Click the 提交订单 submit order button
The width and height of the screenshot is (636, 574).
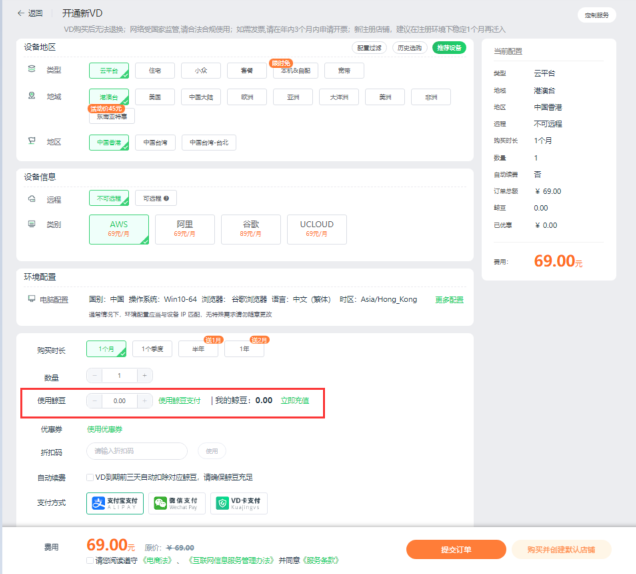(455, 549)
